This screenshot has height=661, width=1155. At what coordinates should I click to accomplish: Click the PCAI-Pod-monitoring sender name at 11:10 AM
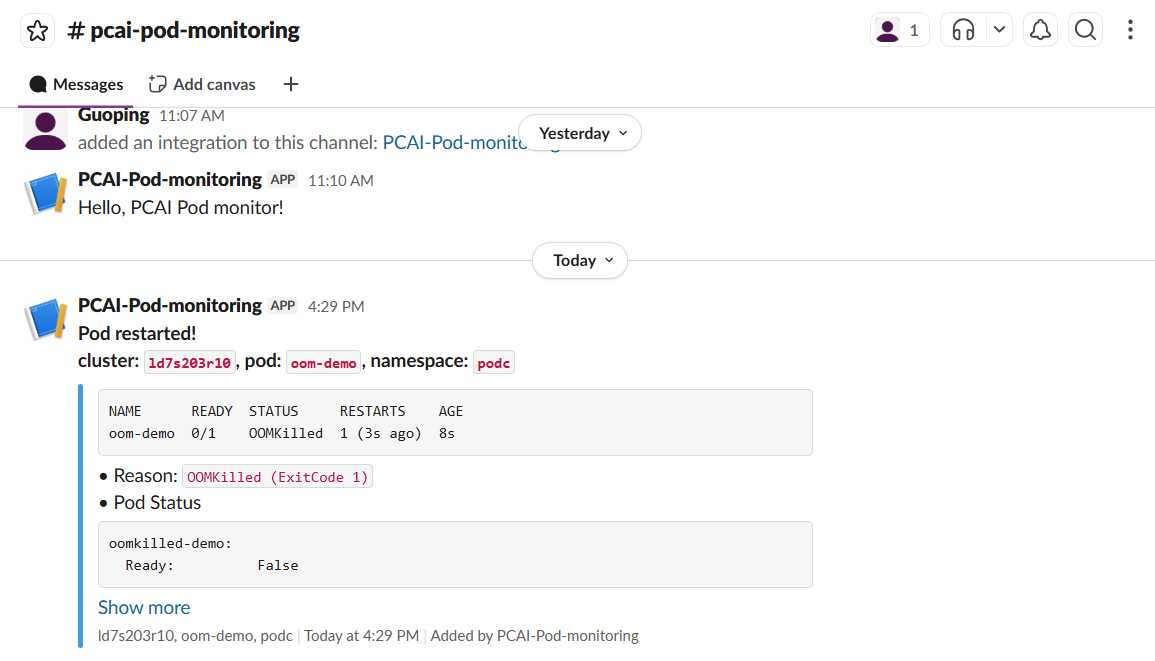(169, 180)
